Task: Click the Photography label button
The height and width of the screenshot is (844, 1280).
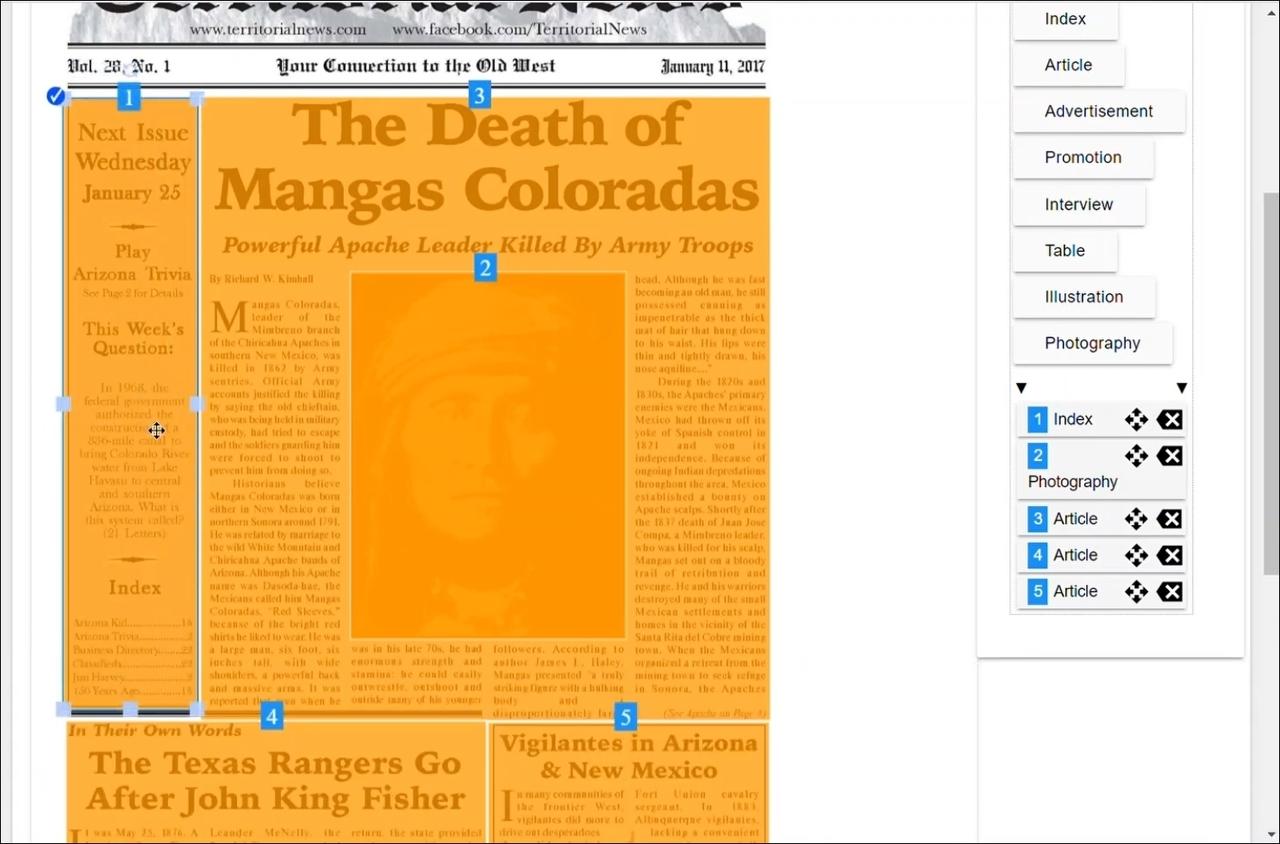Action: tap(1092, 343)
